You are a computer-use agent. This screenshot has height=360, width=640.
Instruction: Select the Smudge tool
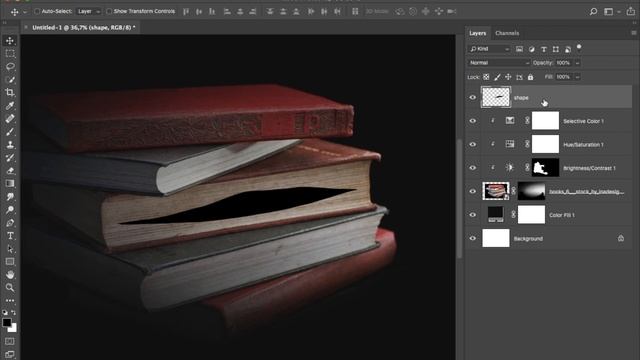[10, 197]
